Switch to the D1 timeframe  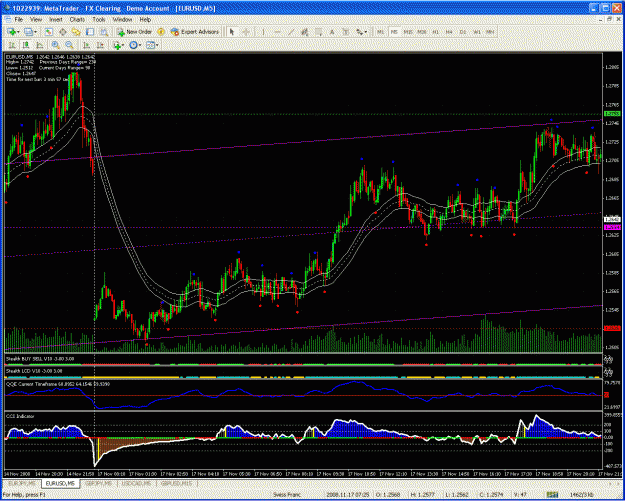(x=463, y=32)
